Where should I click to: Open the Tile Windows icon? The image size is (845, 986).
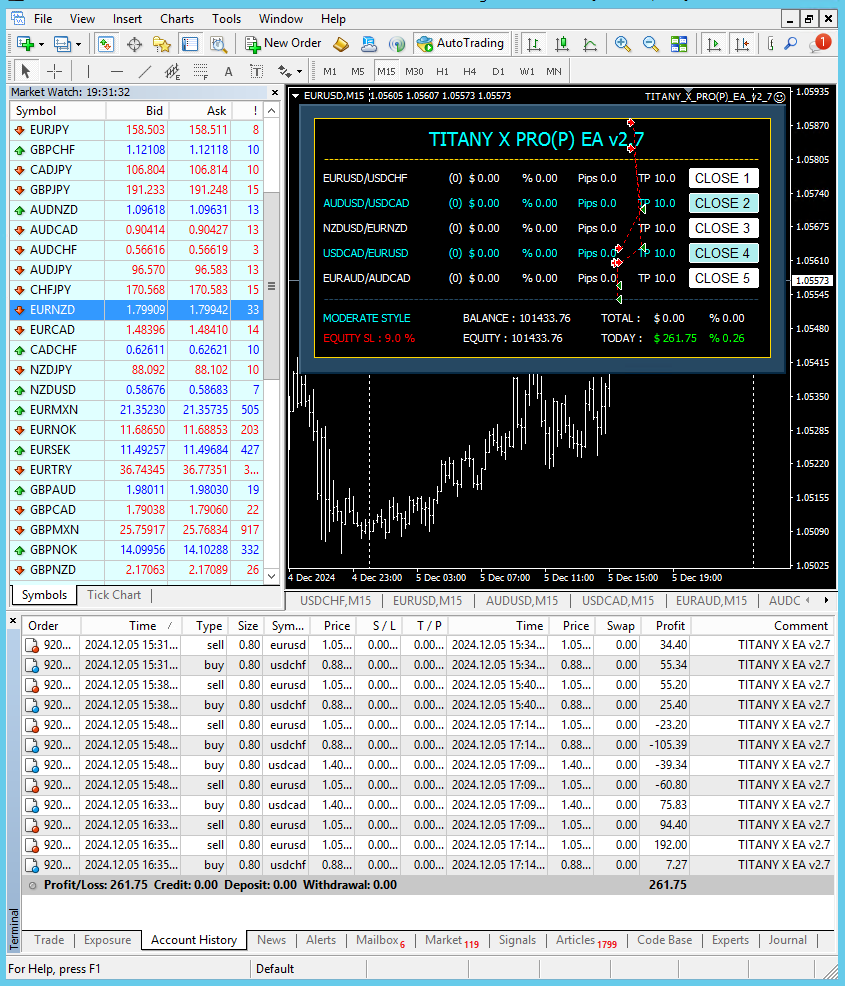coord(679,44)
